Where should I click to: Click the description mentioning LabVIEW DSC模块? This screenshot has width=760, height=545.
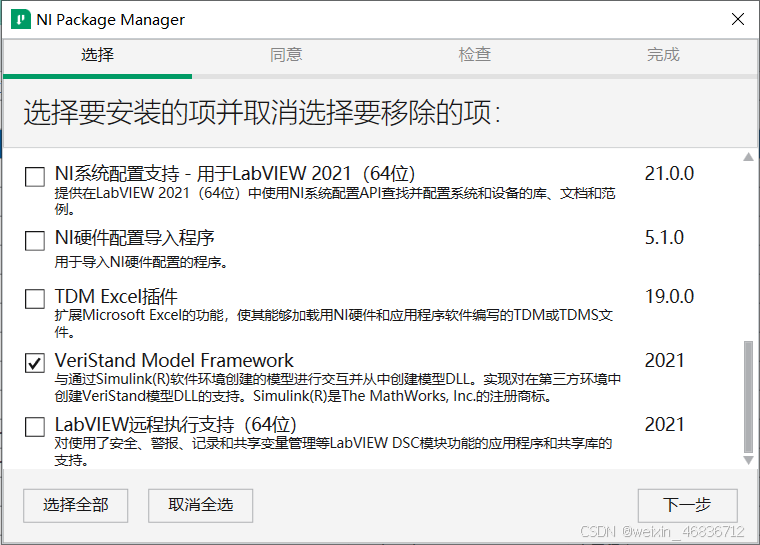pyautogui.click(x=333, y=451)
